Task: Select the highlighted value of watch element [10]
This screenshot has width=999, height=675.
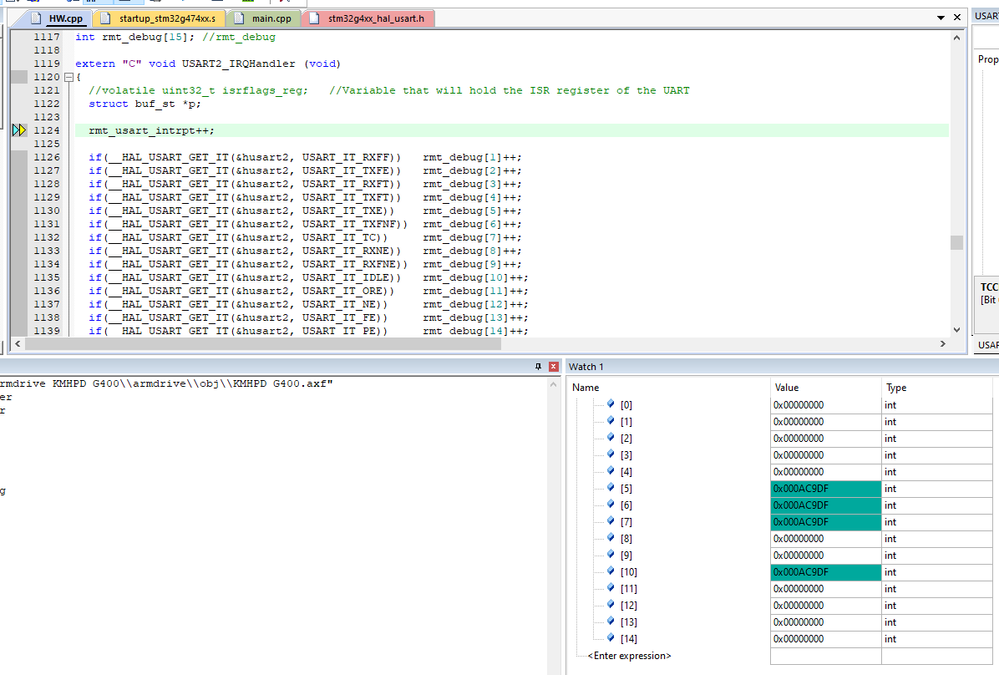Action: click(x=826, y=572)
